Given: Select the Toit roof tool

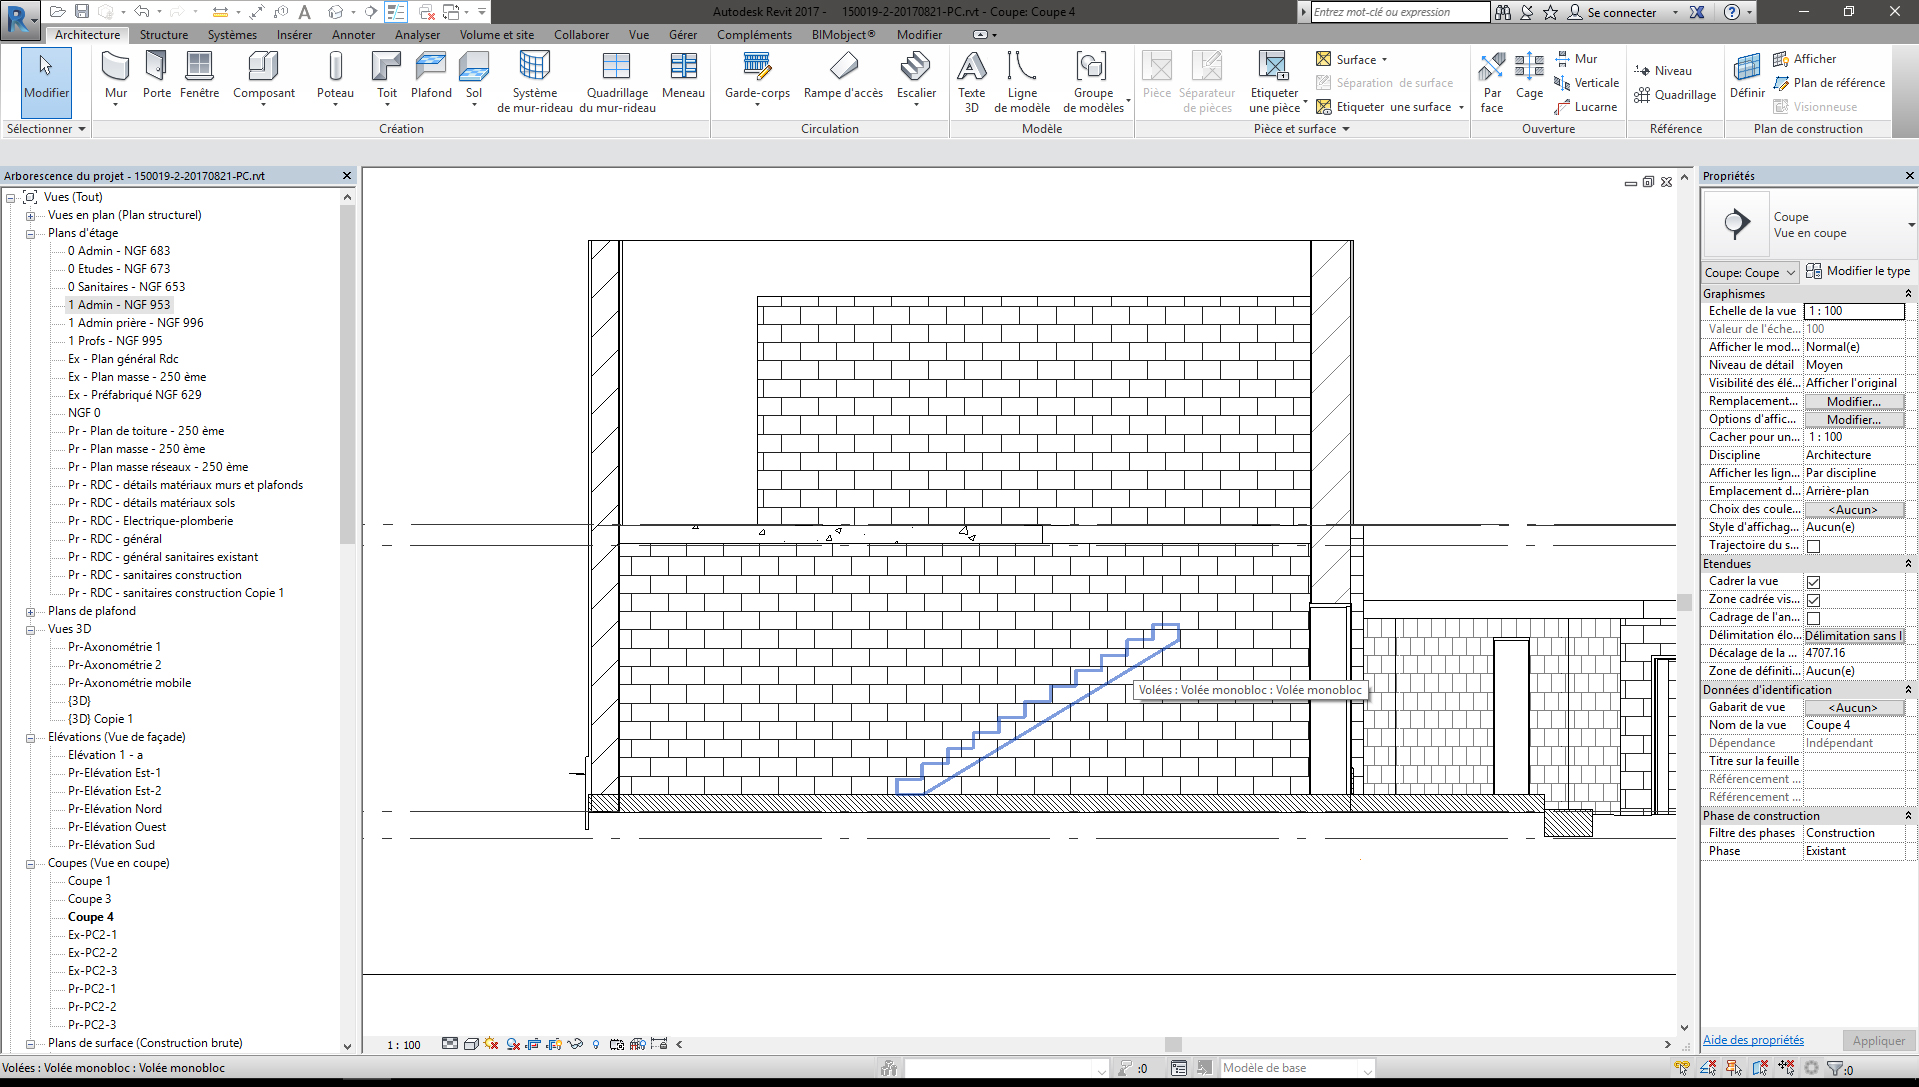Looking at the screenshot, I should [x=386, y=78].
